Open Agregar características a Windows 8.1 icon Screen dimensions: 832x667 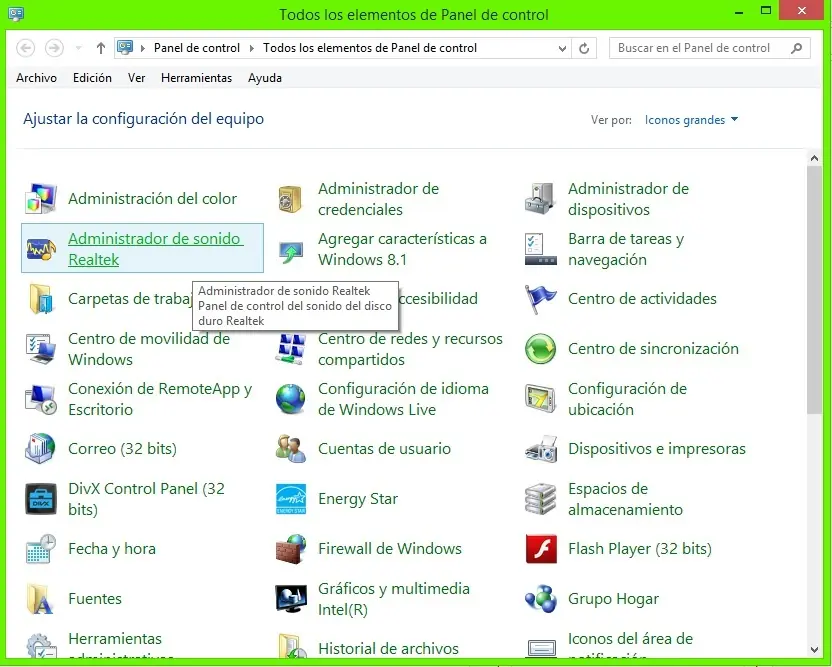290,252
